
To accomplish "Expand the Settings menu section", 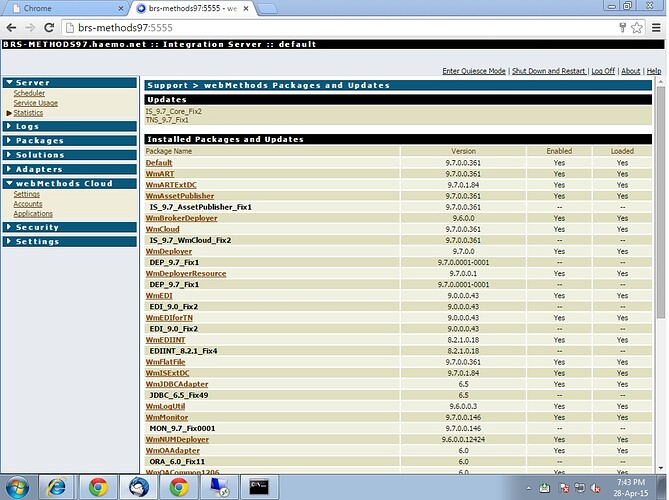I will 70,241.
